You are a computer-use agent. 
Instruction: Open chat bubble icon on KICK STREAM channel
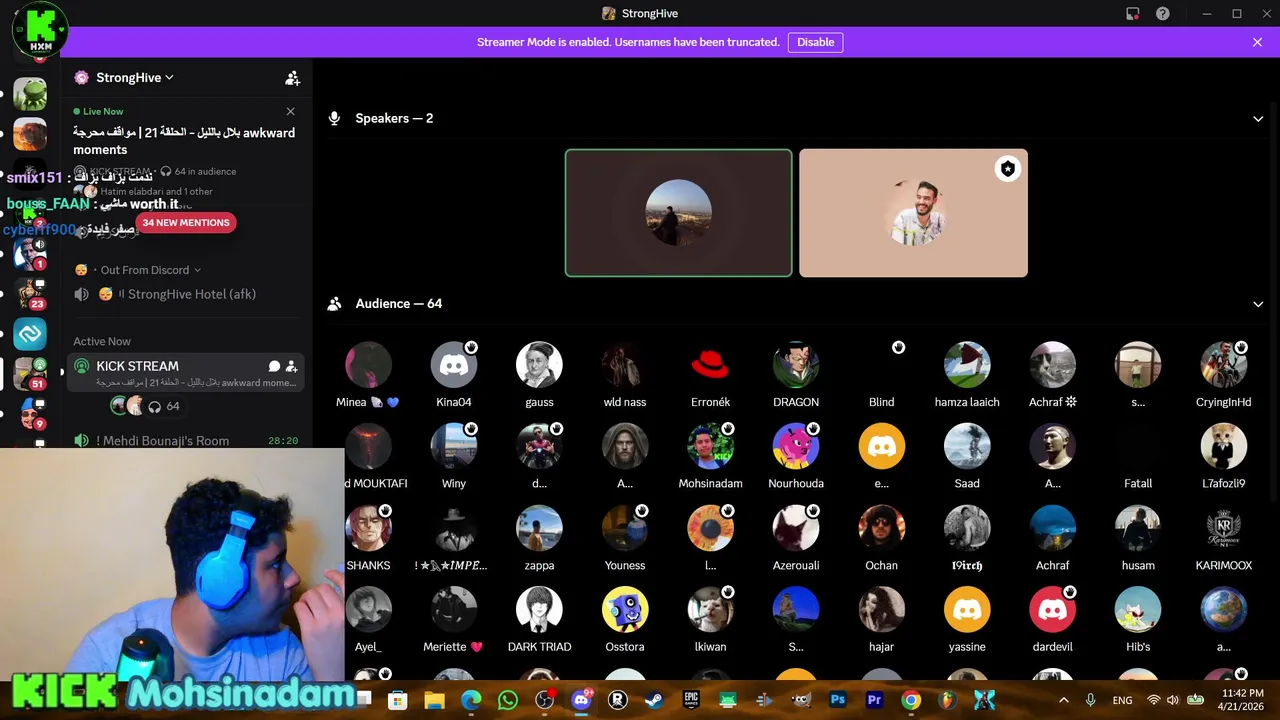pyautogui.click(x=274, y=366)
